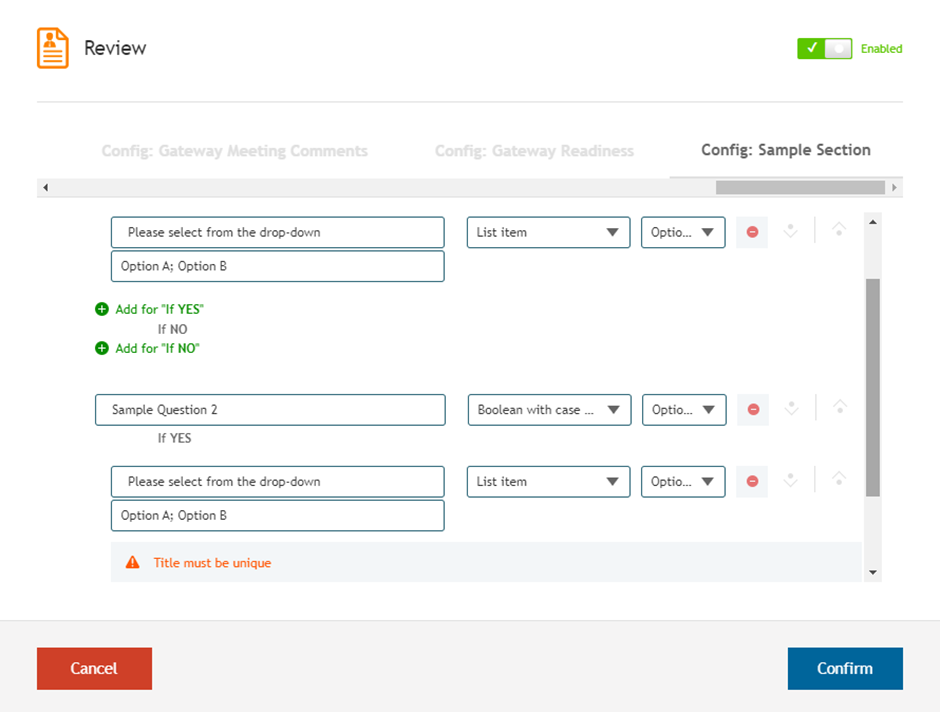Edit second 'Please select from the drop-down' title field
The image size is (940, 712).
coord(278,481)
